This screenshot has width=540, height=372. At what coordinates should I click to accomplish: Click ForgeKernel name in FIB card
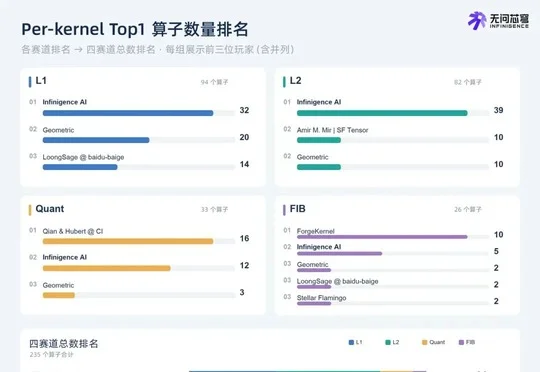point(316,231)
